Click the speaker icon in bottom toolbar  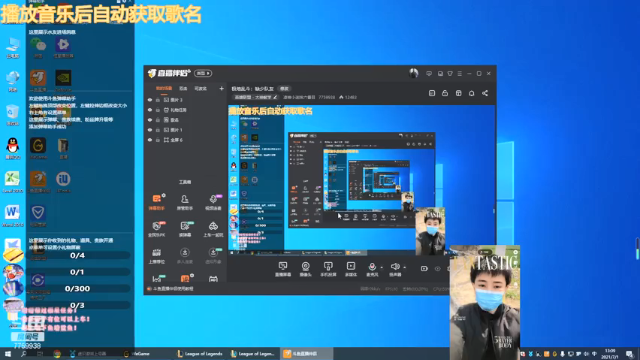395,267
